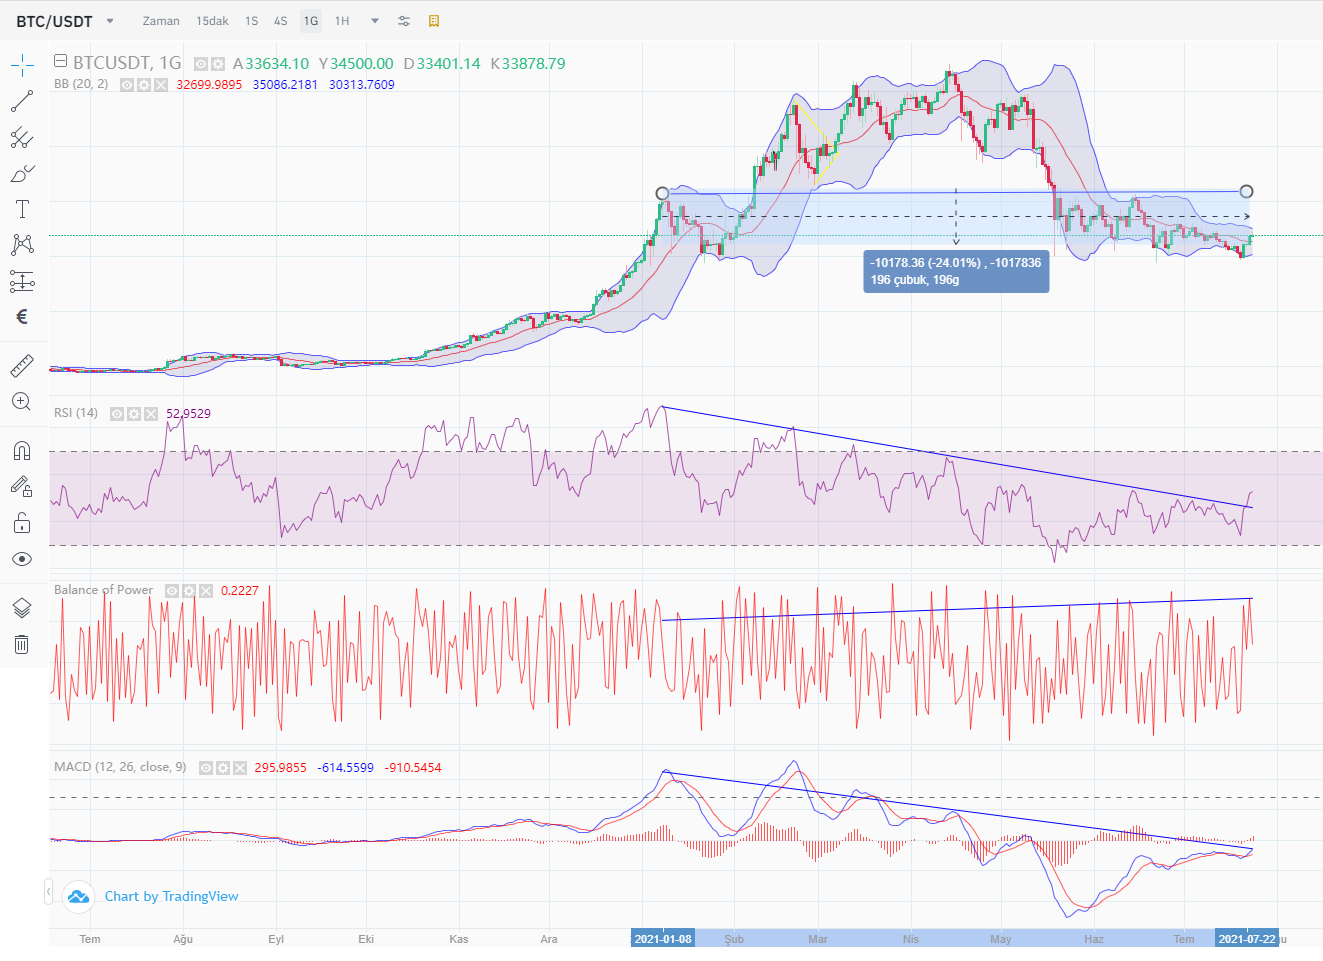Viewport: 1323px width, 961px height.
Task: Open the Chart by TradingView link
Action: 172,896
